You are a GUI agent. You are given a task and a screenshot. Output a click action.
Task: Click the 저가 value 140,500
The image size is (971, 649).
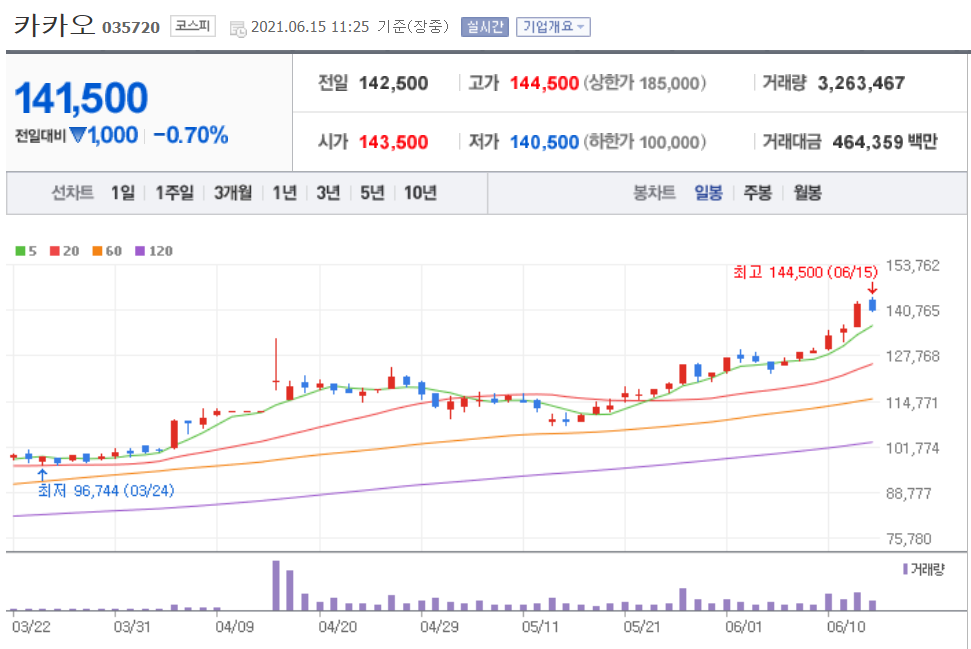(544, 142)
